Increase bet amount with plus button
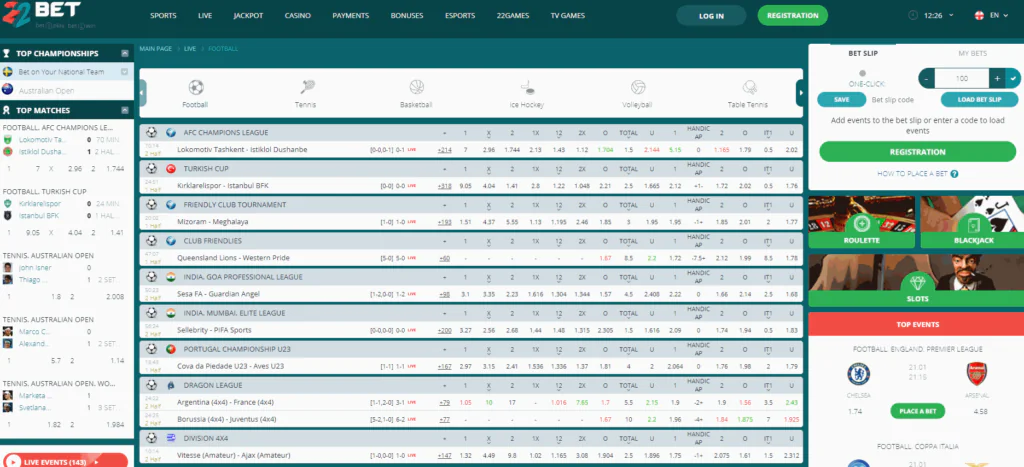The width and height of the screenshot is (1024, 467). [x=996, y=78]
